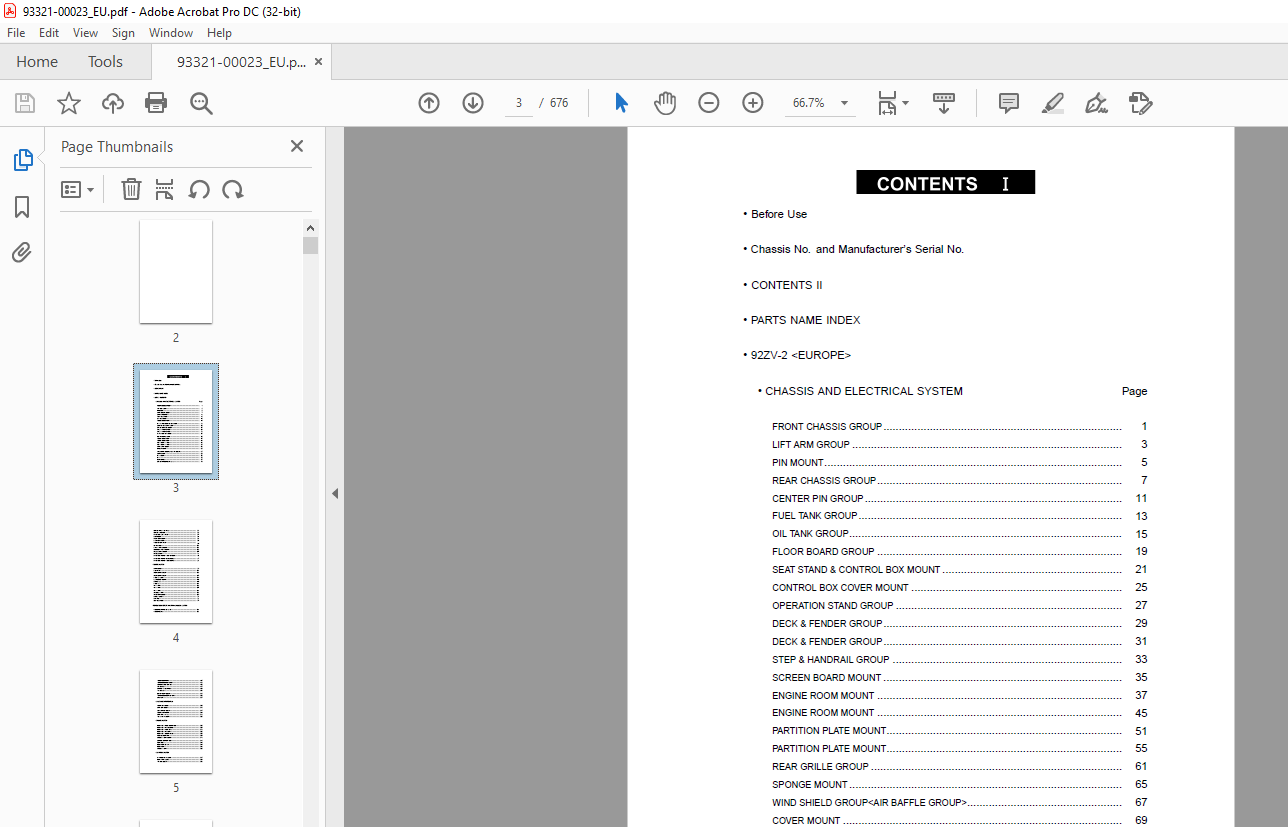Open the Attachments paperclip panel
This screenshot has width=1288, height=827.
click(22, 252)
